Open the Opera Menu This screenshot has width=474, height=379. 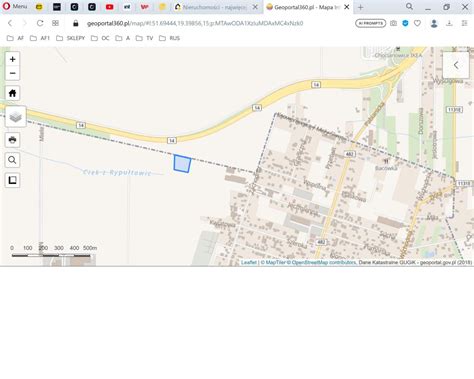15,6
